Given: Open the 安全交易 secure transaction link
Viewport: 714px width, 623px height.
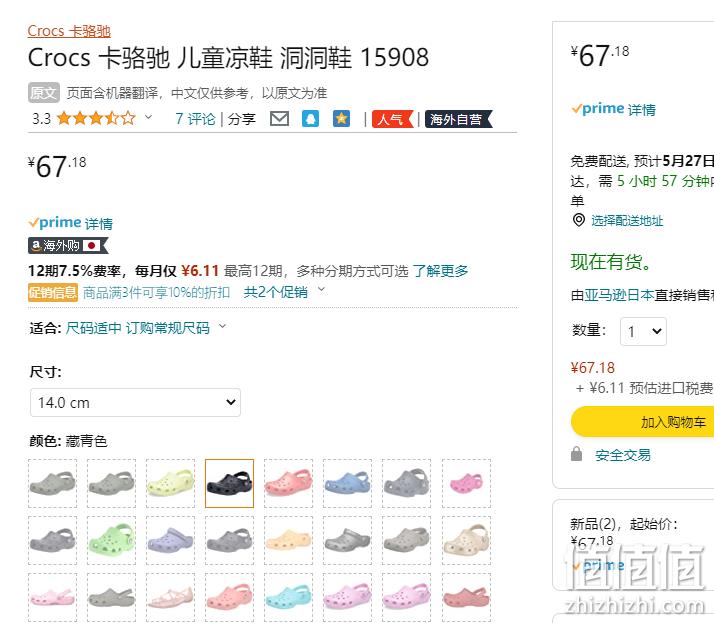Looking at the screenshot, I should (x=623, y=454).
